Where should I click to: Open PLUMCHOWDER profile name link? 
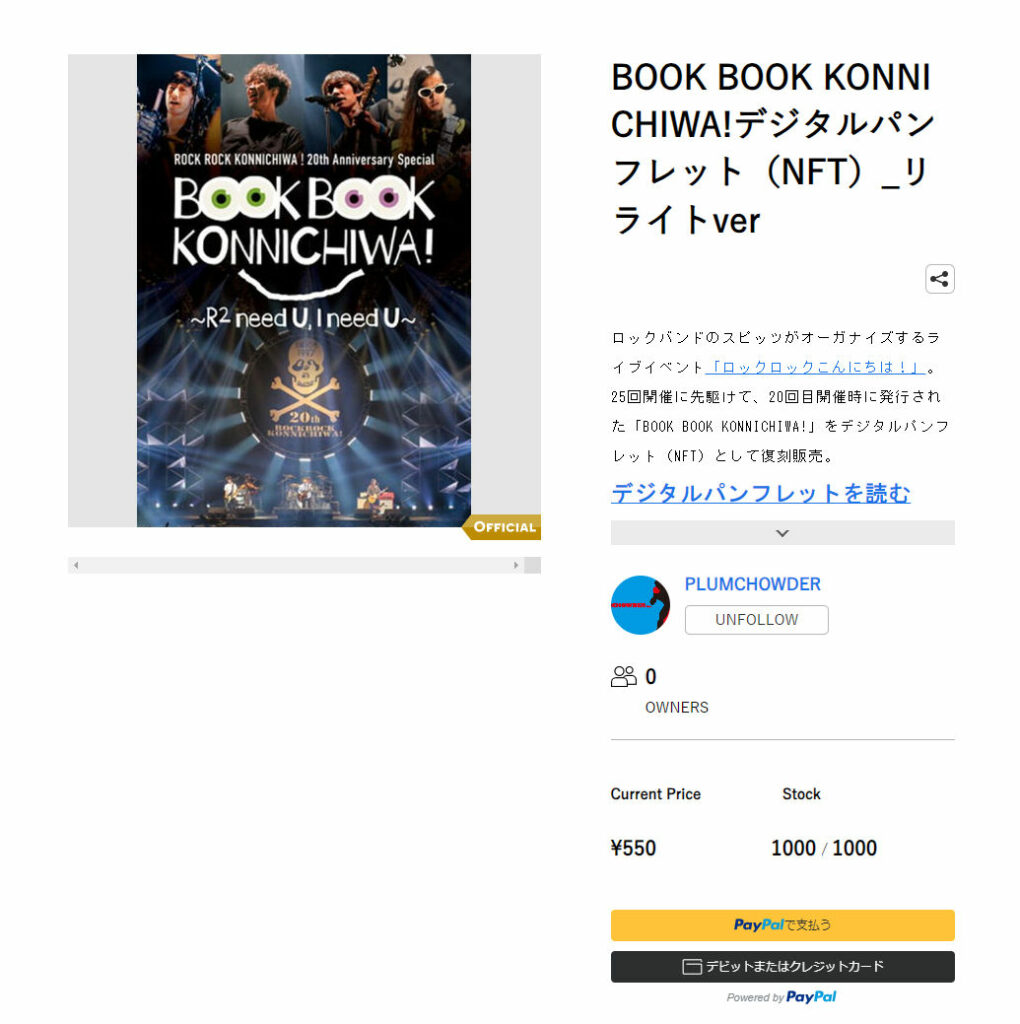pos(752,584)
